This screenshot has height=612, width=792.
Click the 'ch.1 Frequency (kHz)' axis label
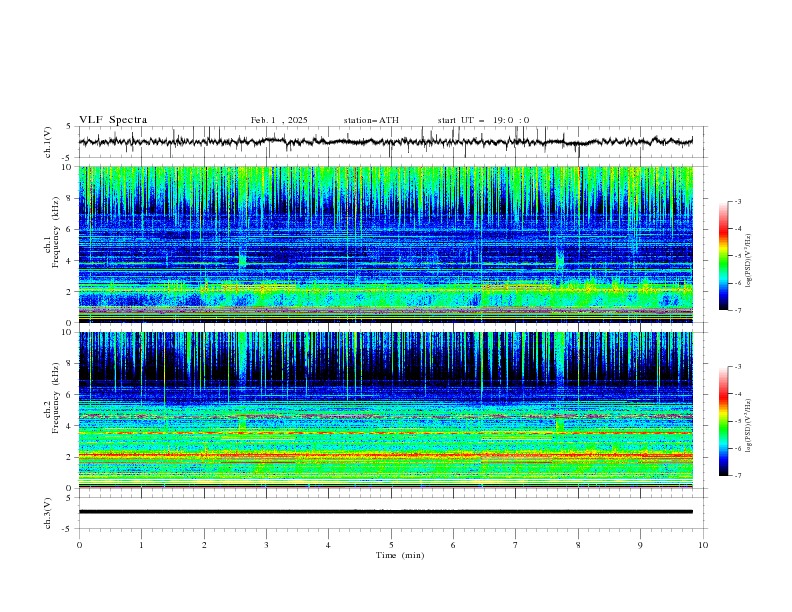pos(52,231)
